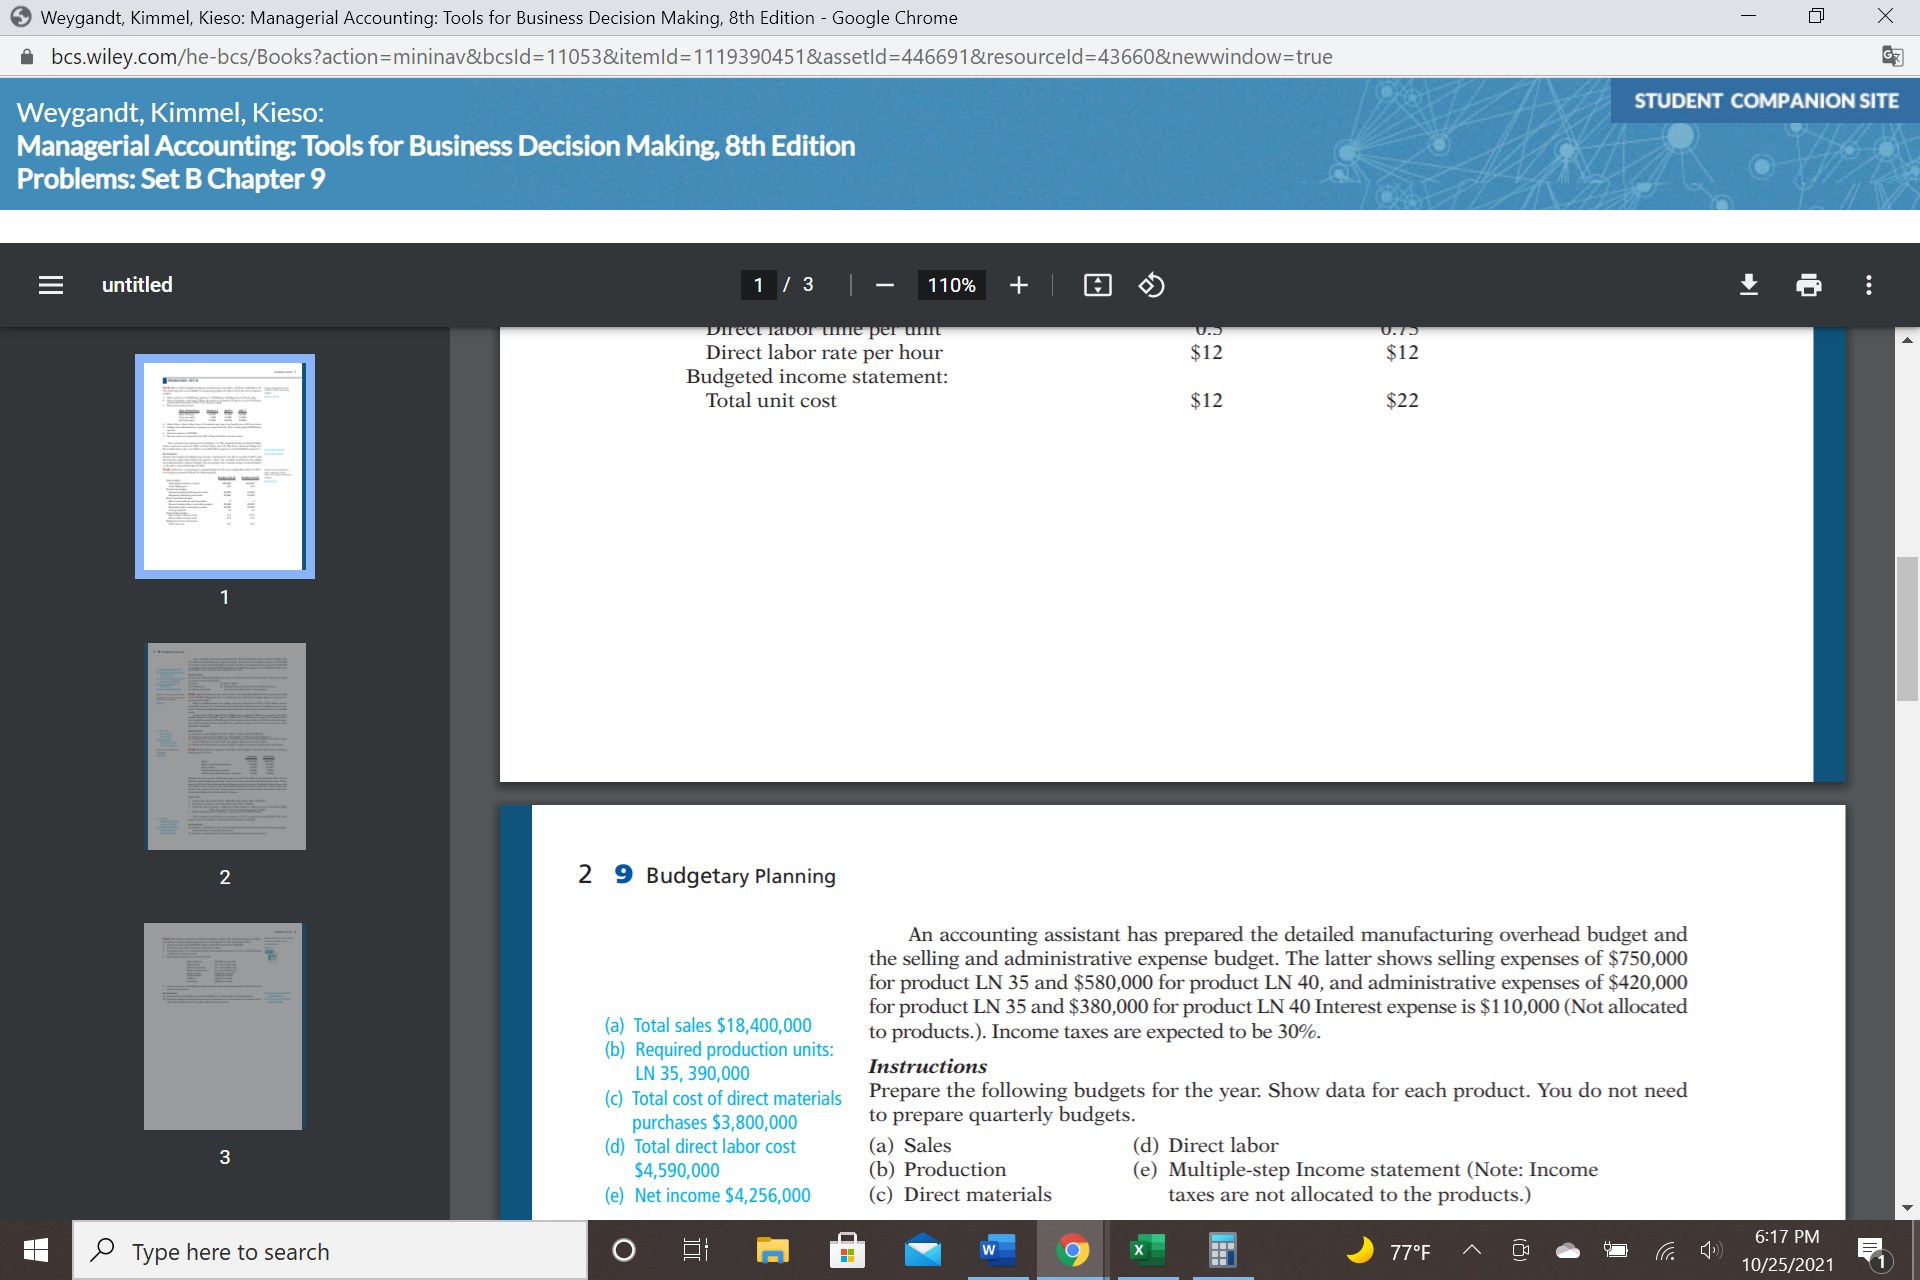1920x1280 pixels.
Task: Open Excel from the taskbar
Action: pos(1147,1250)
